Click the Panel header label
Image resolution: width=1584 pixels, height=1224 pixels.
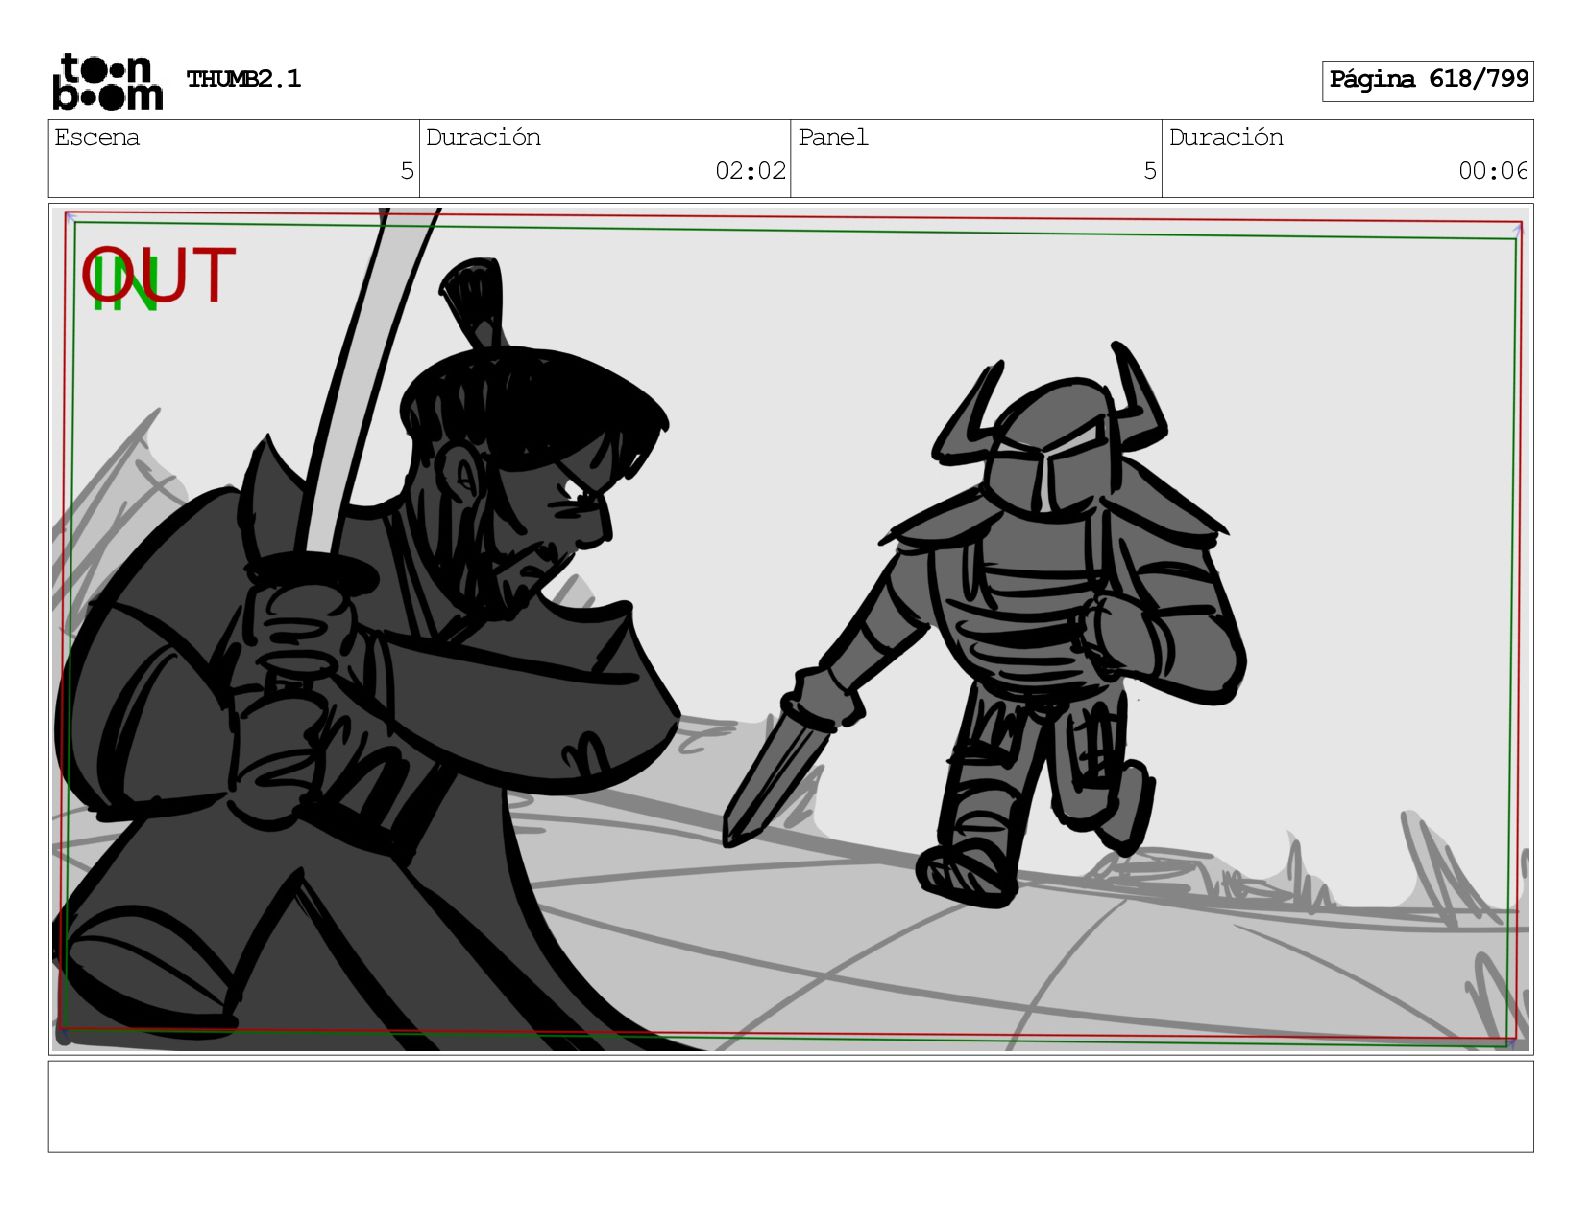(833, 137)
